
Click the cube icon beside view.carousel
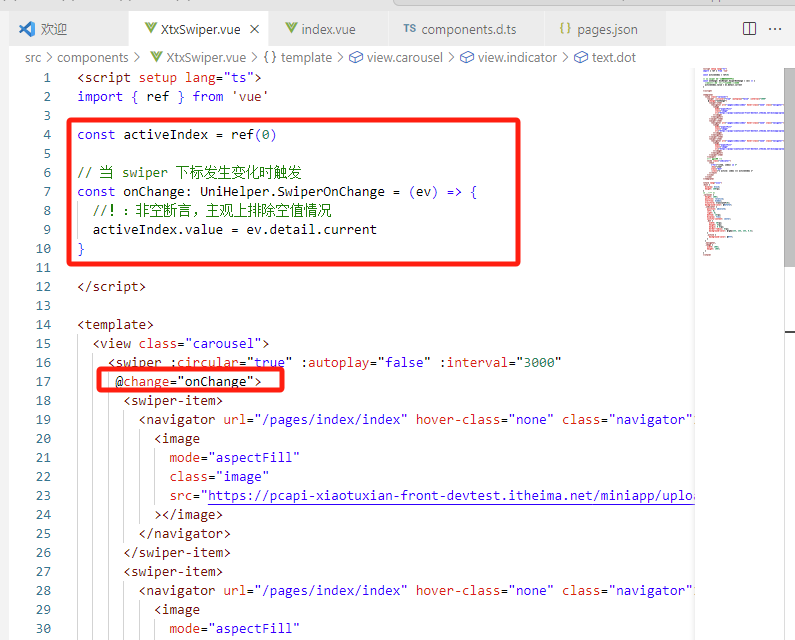(356, 57)
